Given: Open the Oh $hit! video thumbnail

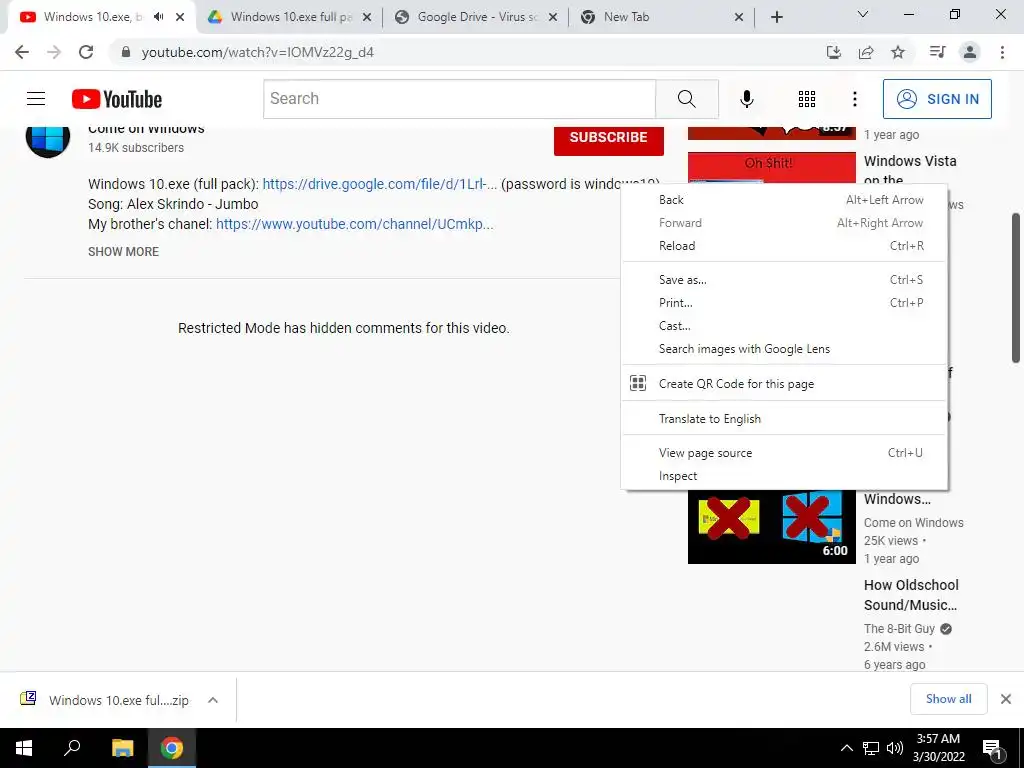Looking at the screenshot, I should point(771,168).
